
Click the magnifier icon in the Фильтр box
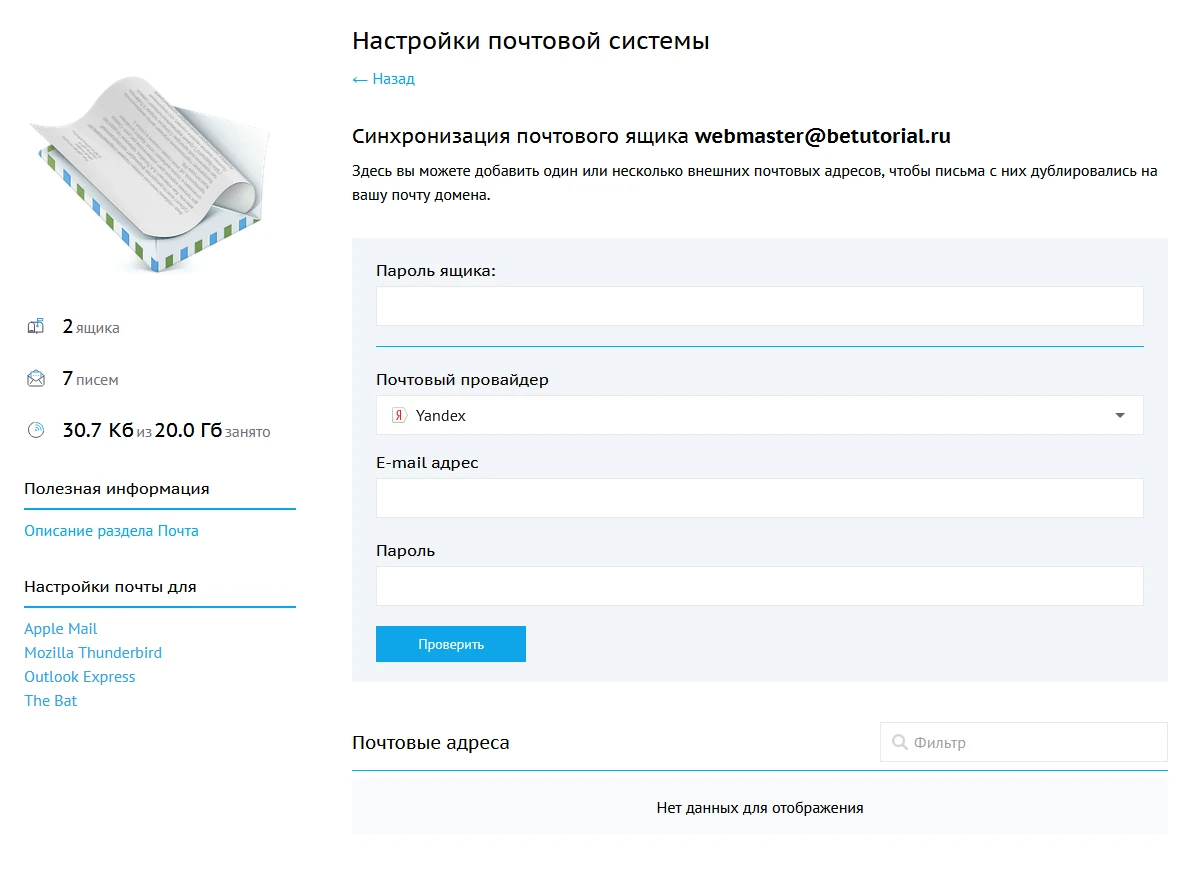(x=899, y=742)
